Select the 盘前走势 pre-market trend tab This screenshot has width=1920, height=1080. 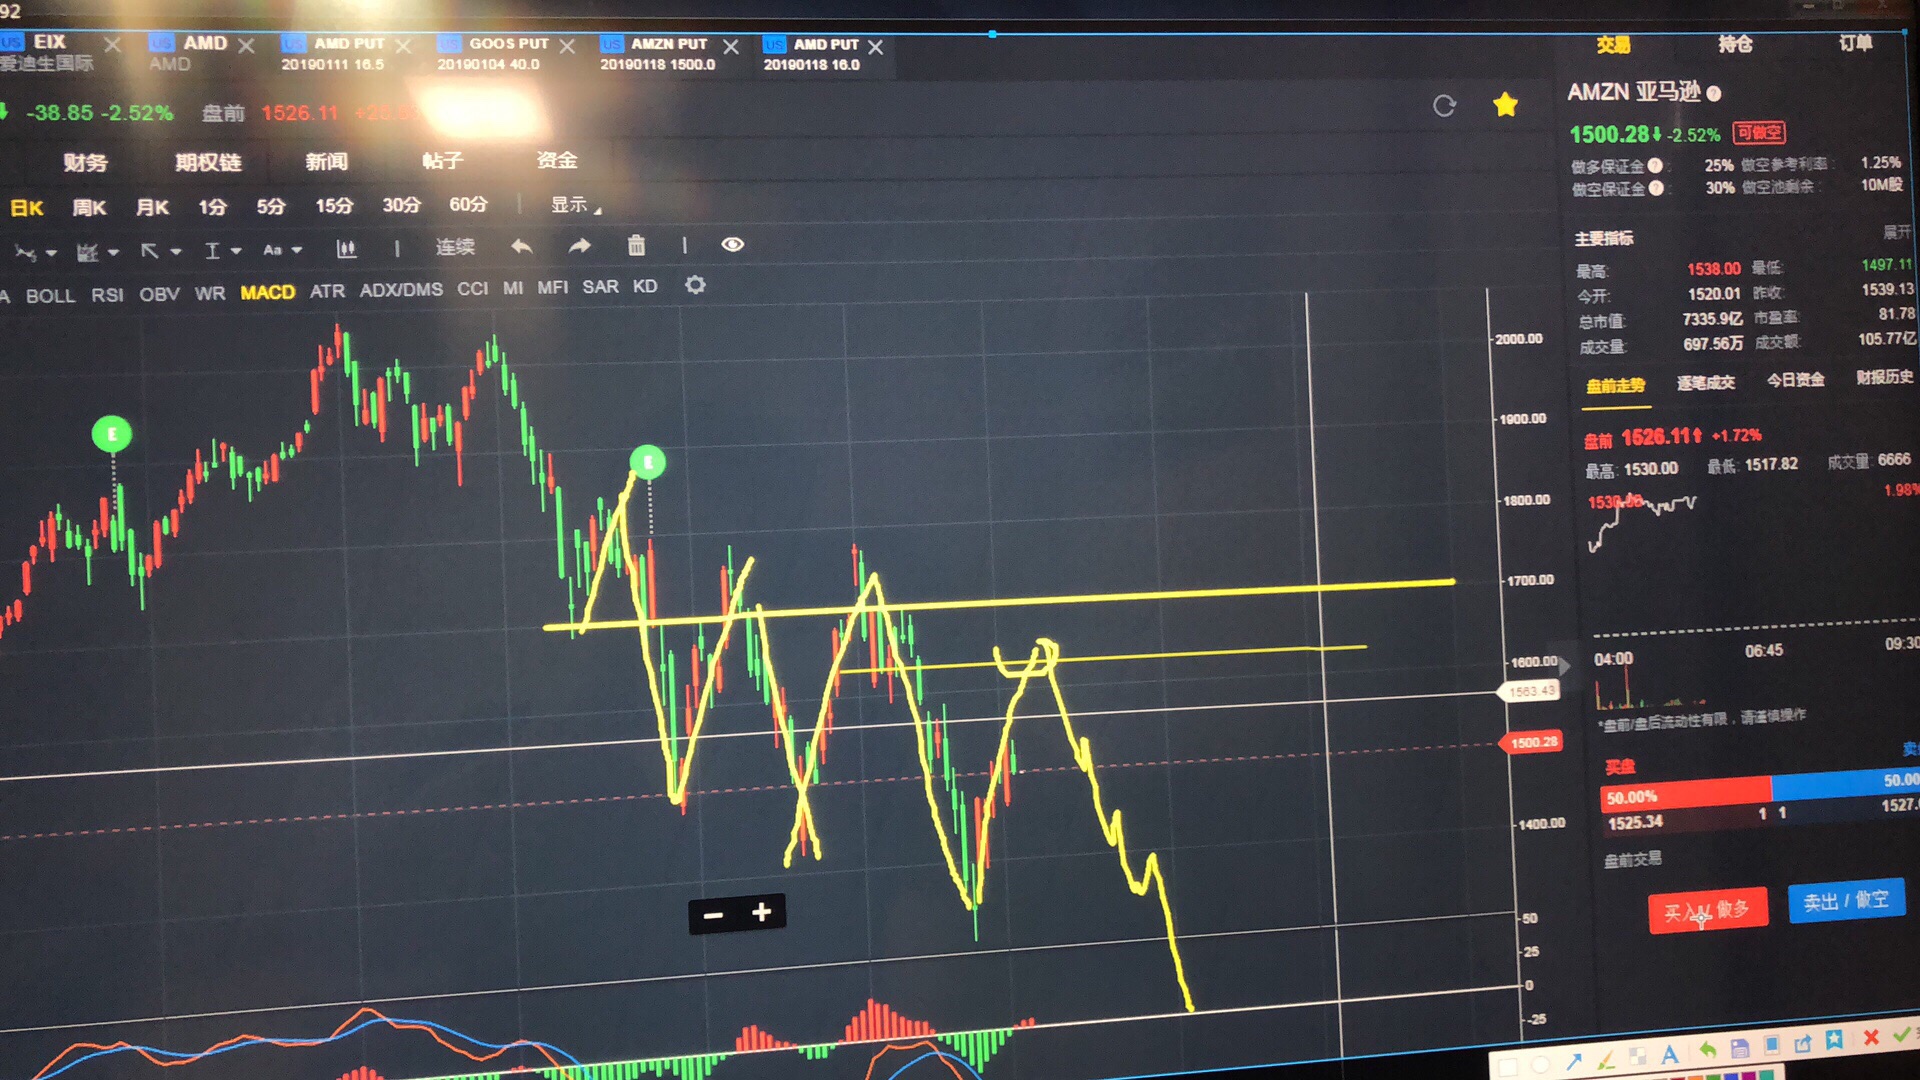point(1615,386)
